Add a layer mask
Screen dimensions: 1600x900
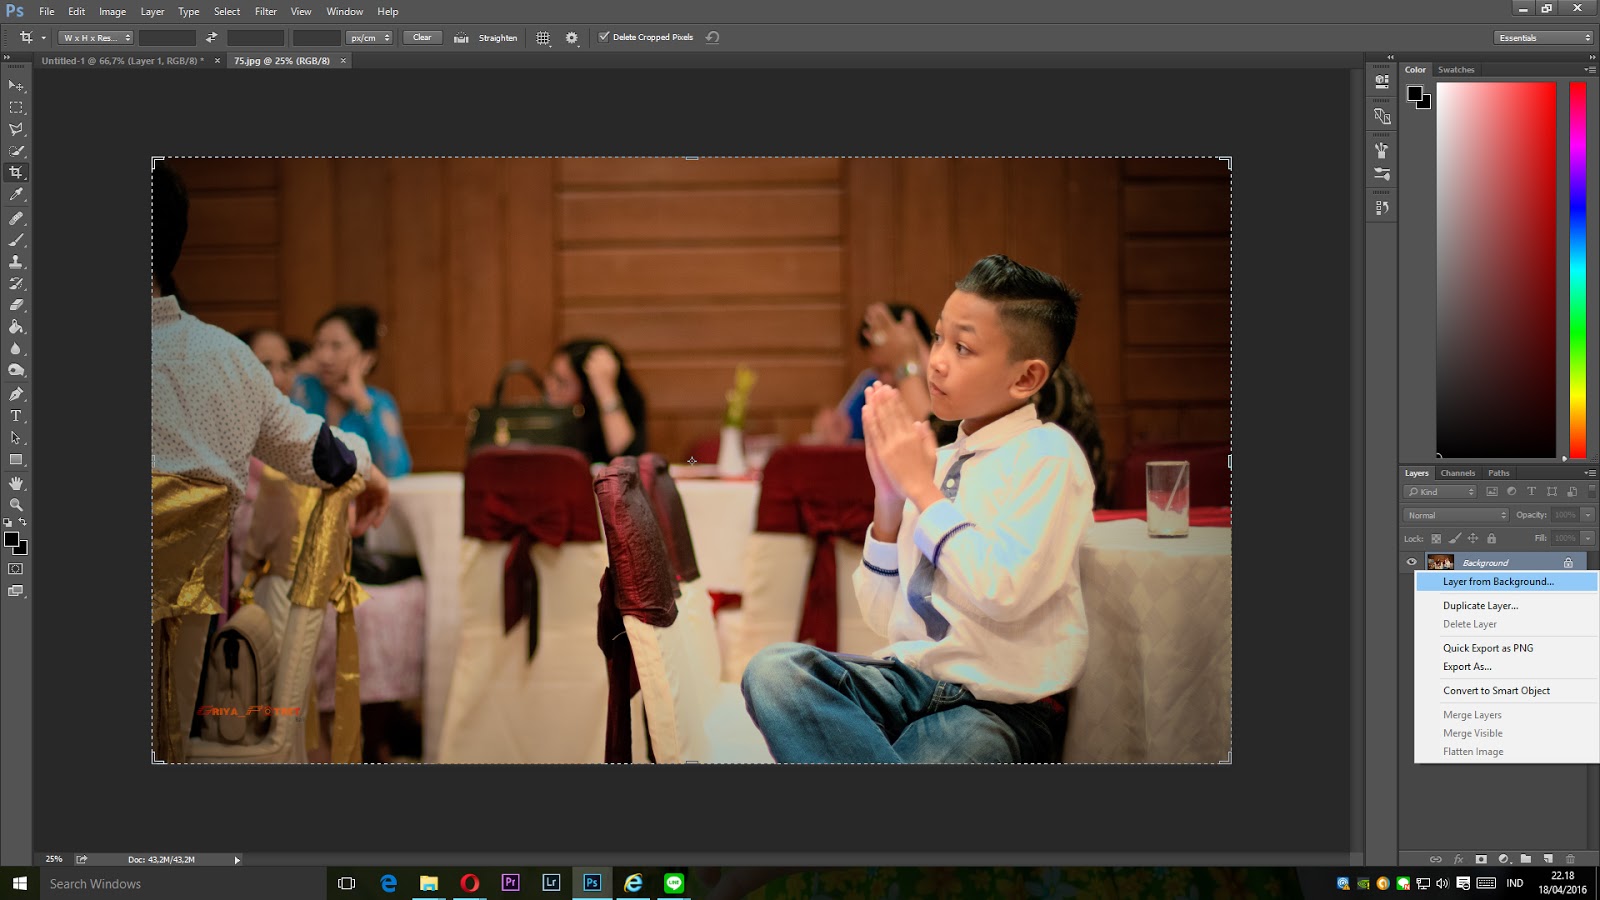[1481, 859]
